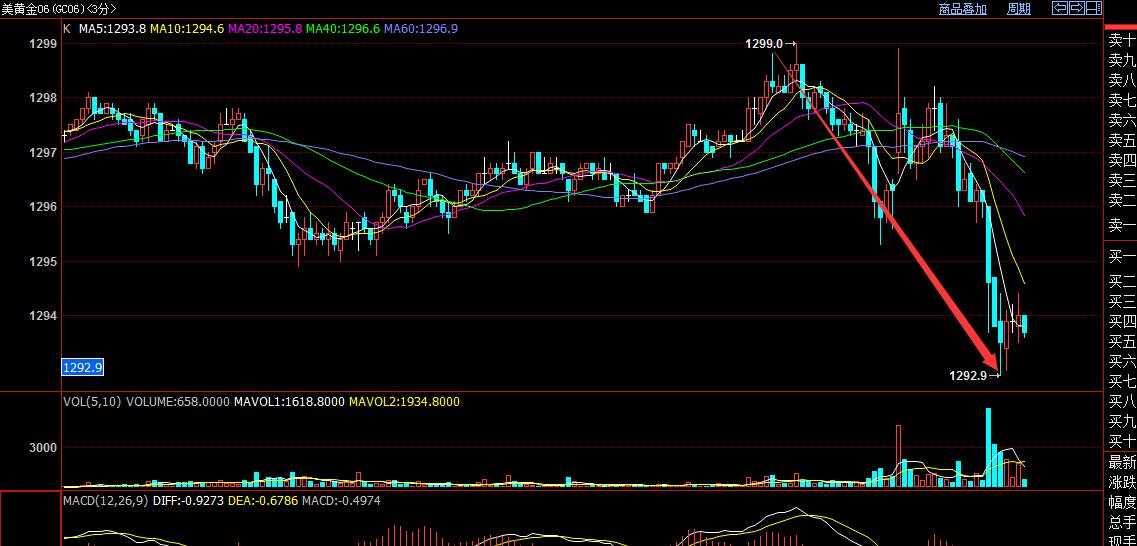Viewport: 1137px width, 546px height.
Task: Click the blue 1292.9 current price tag
Action: 83,368
